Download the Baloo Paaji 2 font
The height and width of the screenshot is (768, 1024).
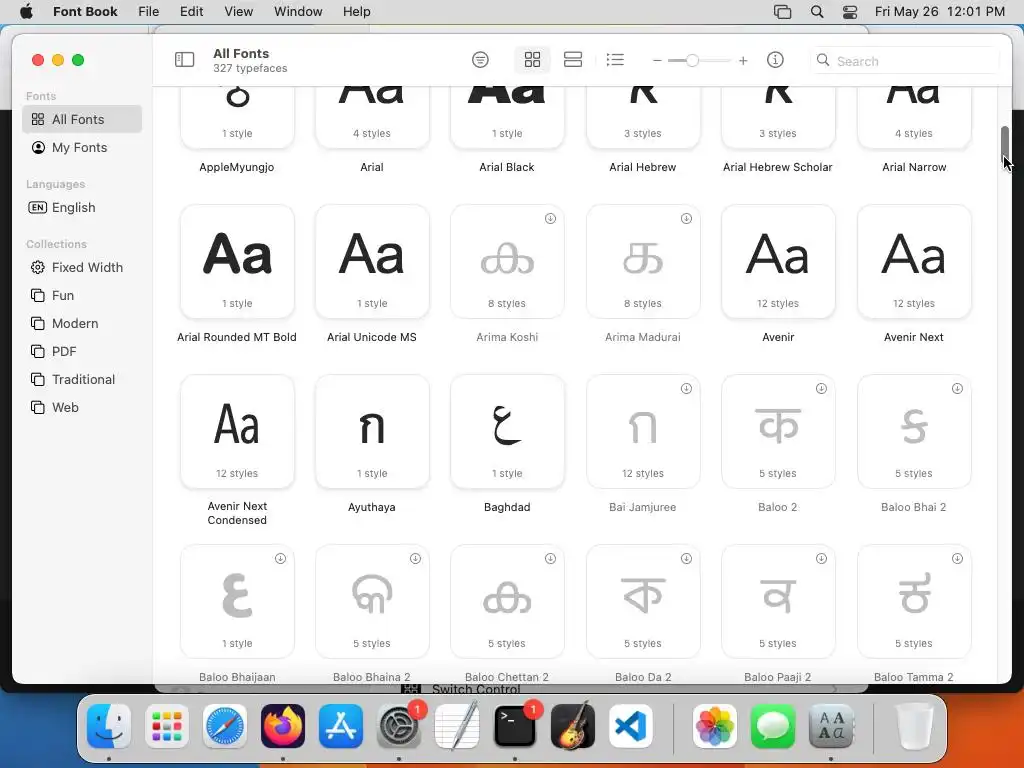(822, 558)
